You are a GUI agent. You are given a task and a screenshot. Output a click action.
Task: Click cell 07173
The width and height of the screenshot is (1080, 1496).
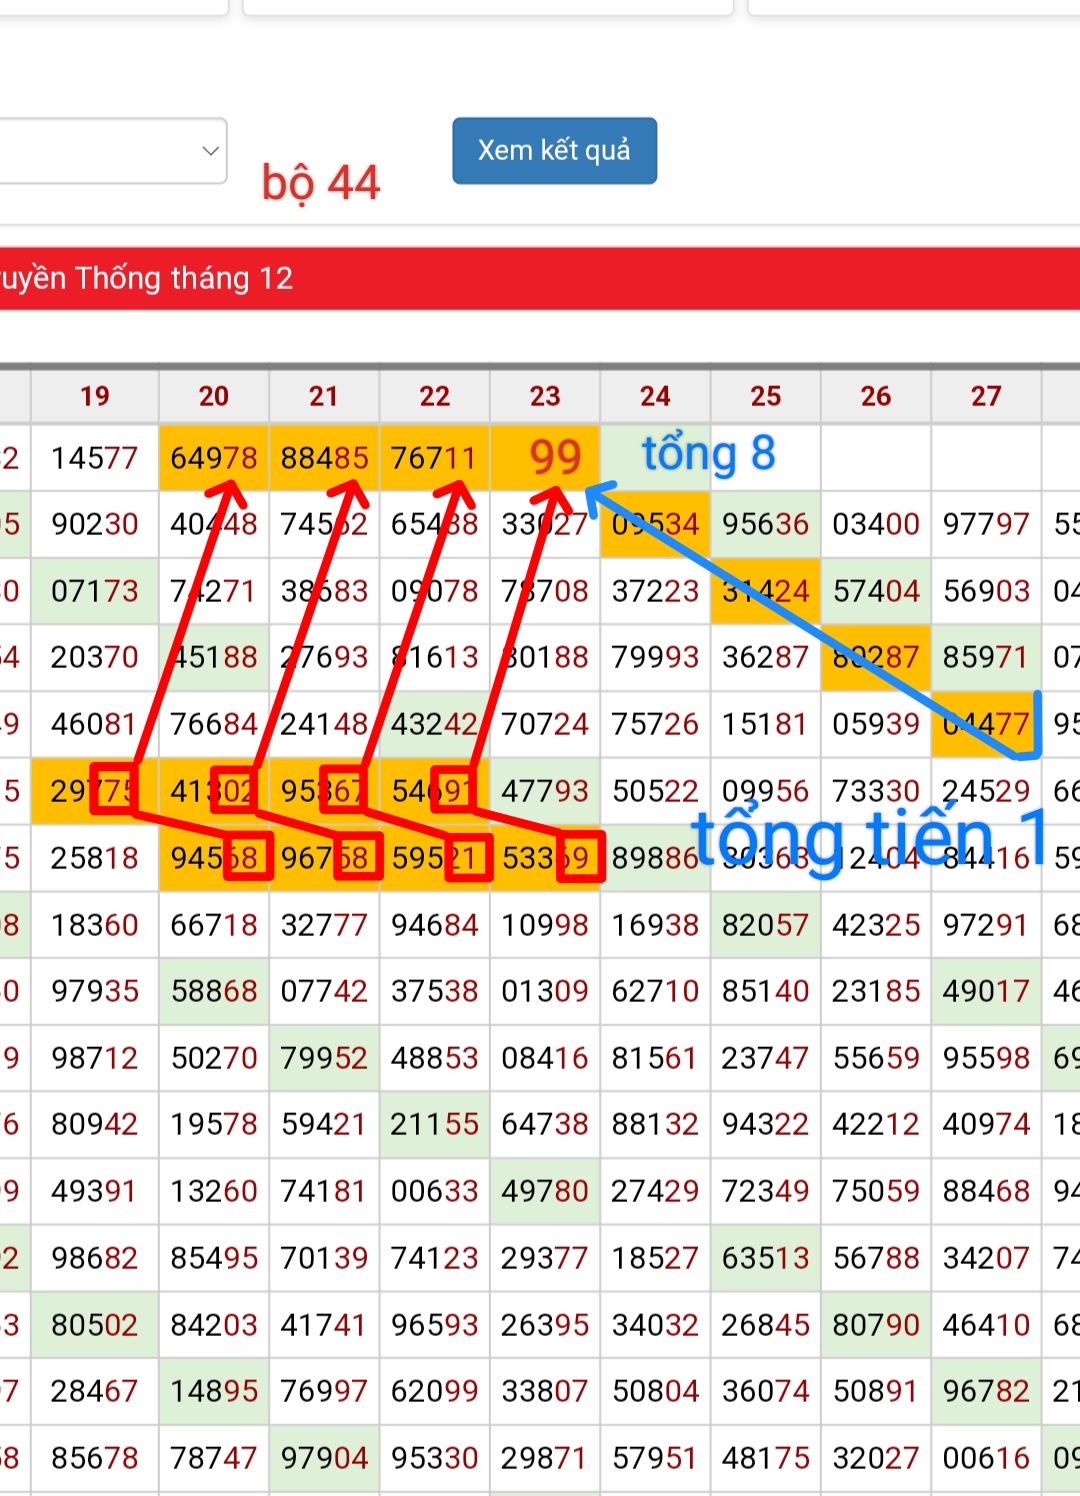95,591
